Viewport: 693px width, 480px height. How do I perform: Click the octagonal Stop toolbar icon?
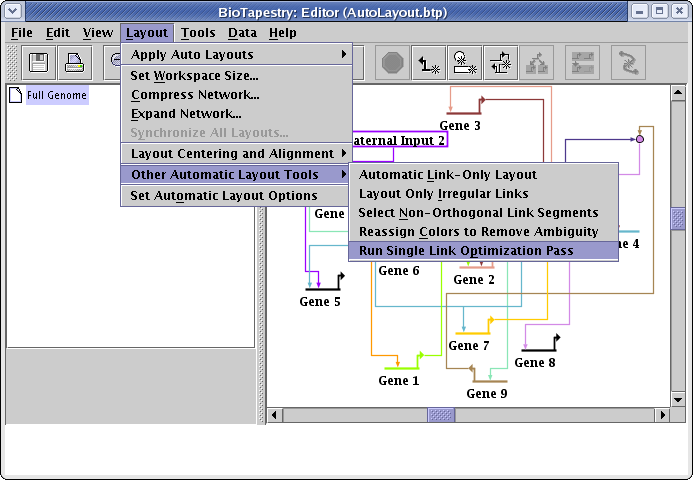[x=394, y=63]
